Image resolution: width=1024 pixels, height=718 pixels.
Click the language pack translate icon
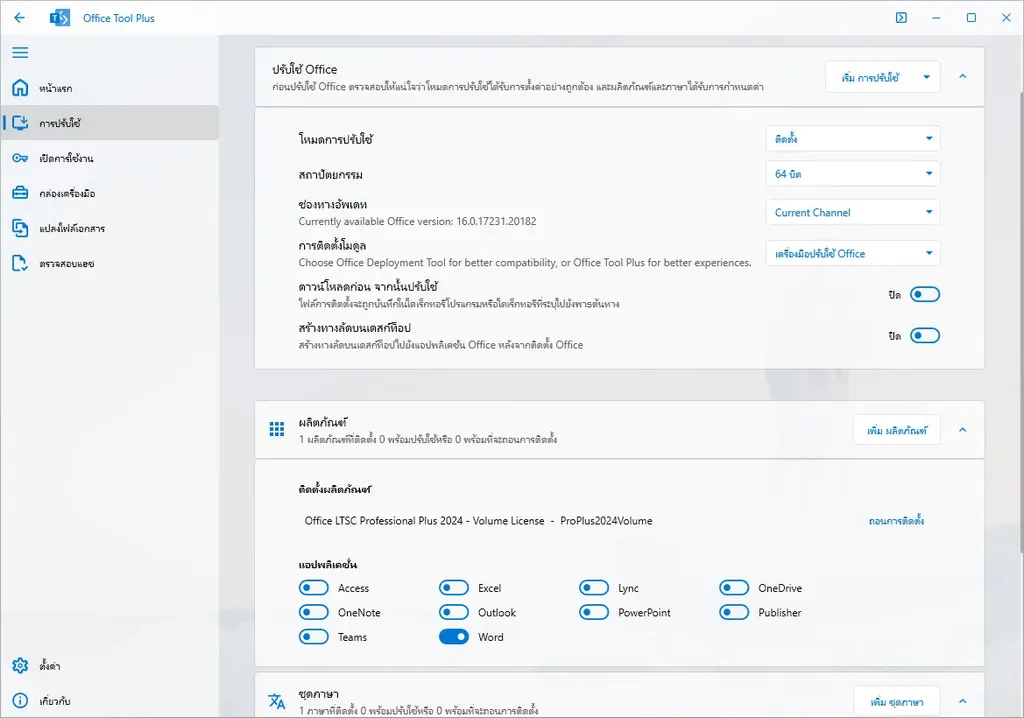click(x=277, y=701)
